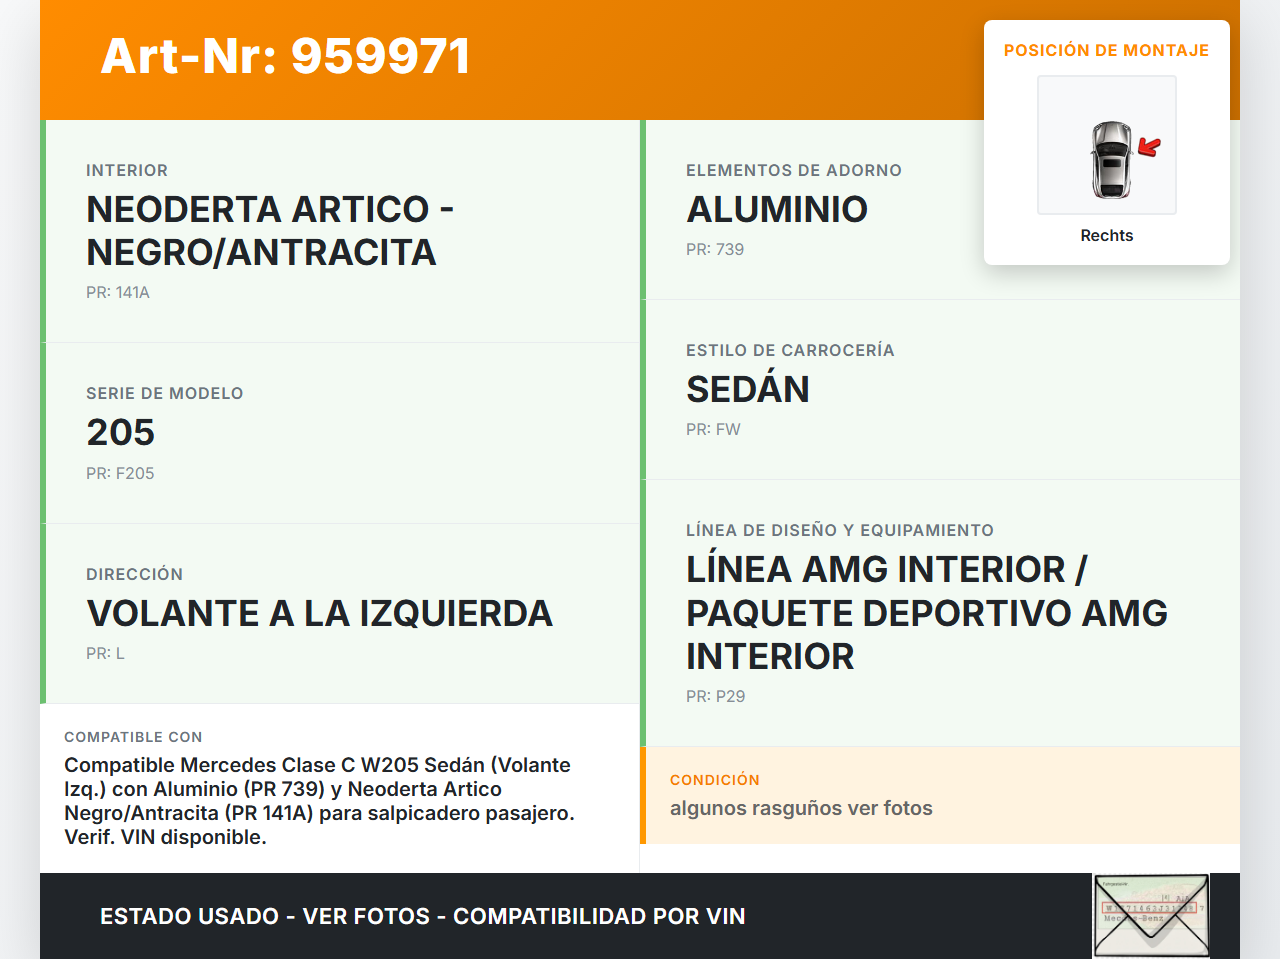Select NEODERTA ARTICO - NEGRO/ANTRACITA value
Image resolution: width=1280 pixels, height=959 pixels.
point(270,231)
